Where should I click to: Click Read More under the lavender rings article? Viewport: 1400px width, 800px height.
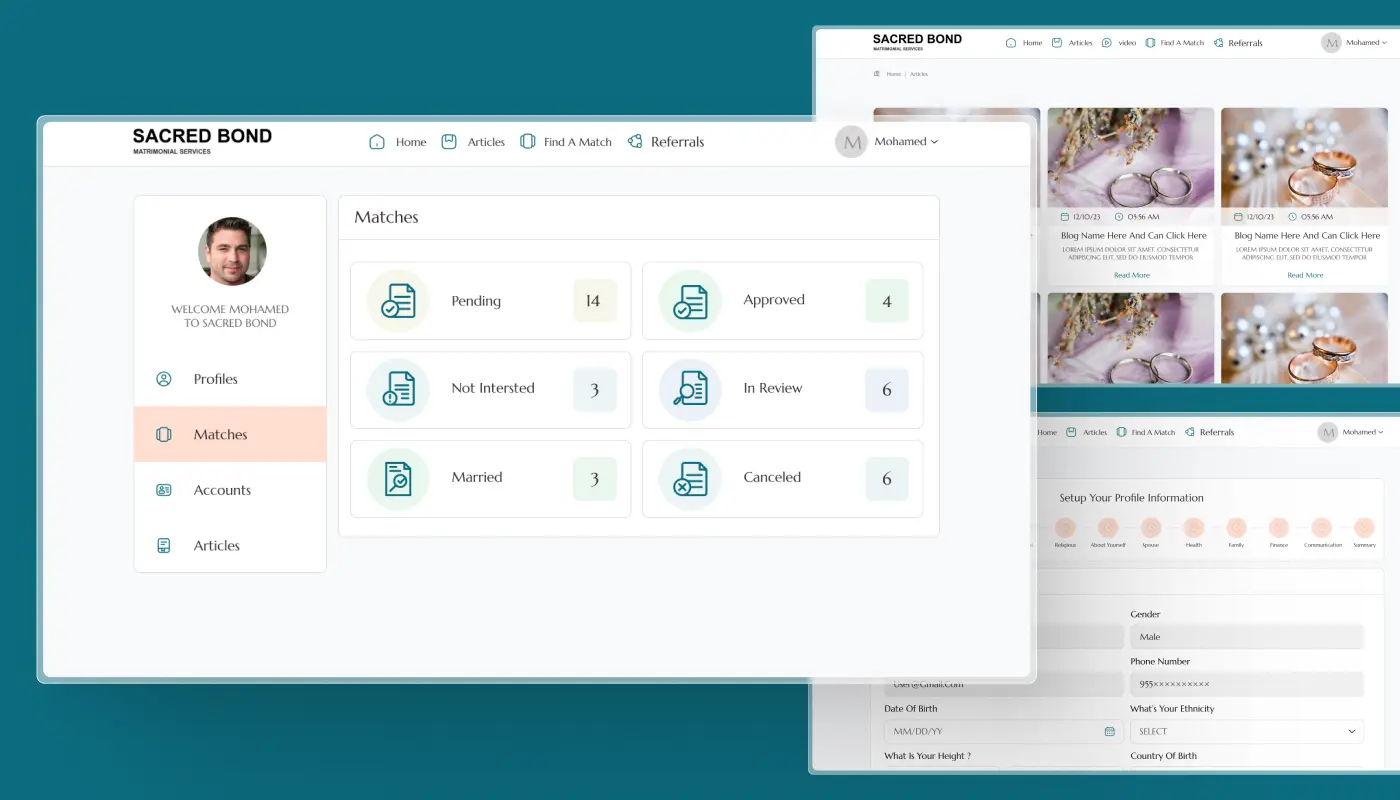click(1132, 275)
